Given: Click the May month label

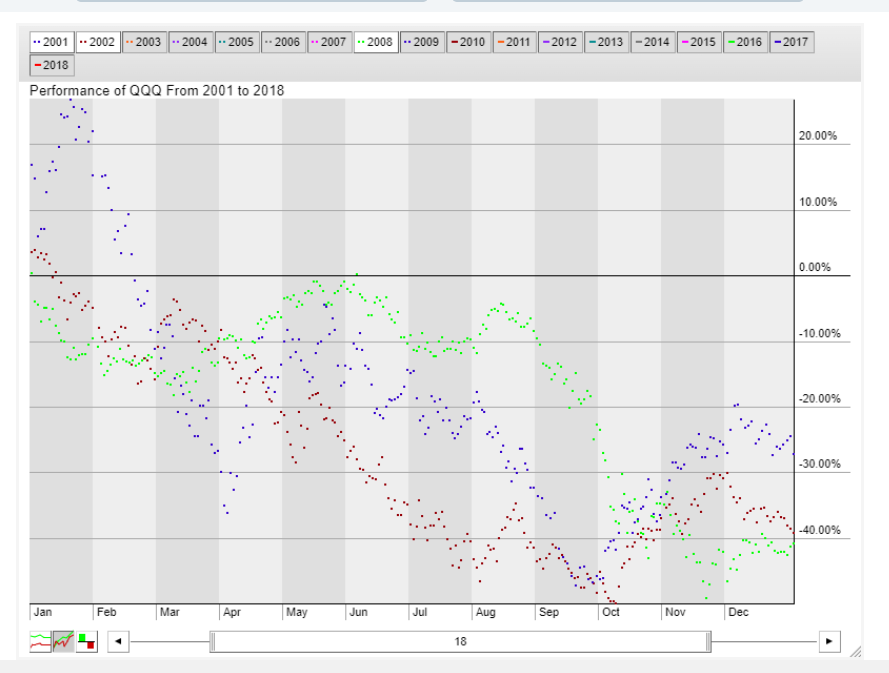Looking at the screenshot, I should pos(297,612).
